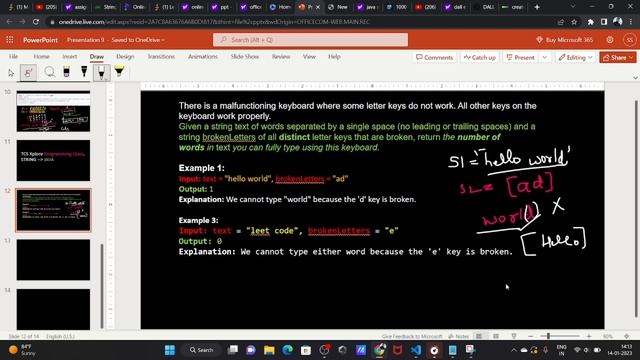The width and height of the screenshot is (640, 360).
Task: Click Fit slide to window icon
Action: click(x=627, y=336)
